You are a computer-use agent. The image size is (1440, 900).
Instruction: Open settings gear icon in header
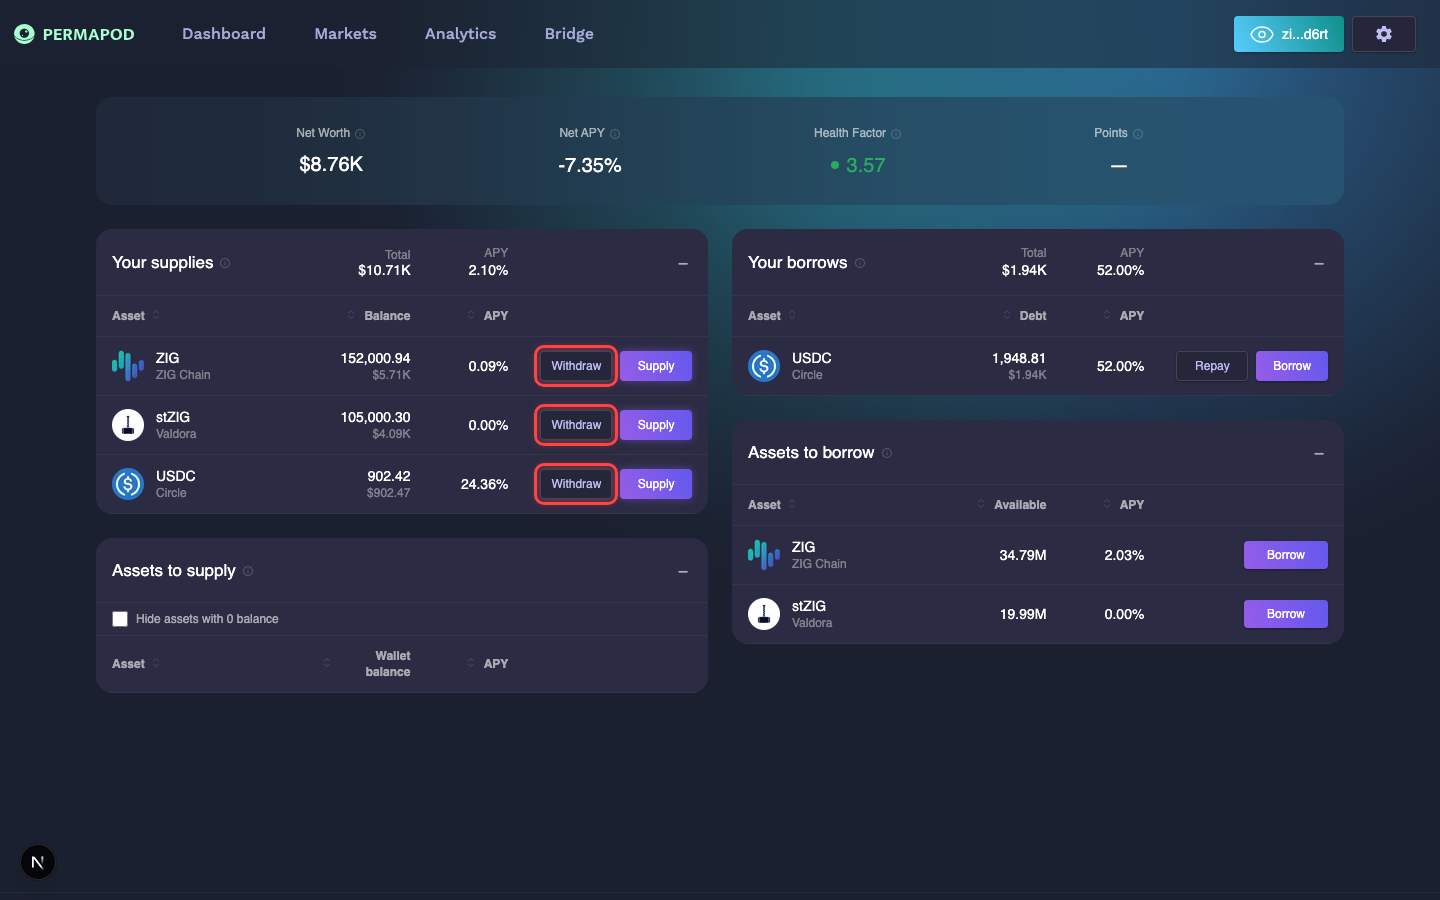coord(1383,34)
